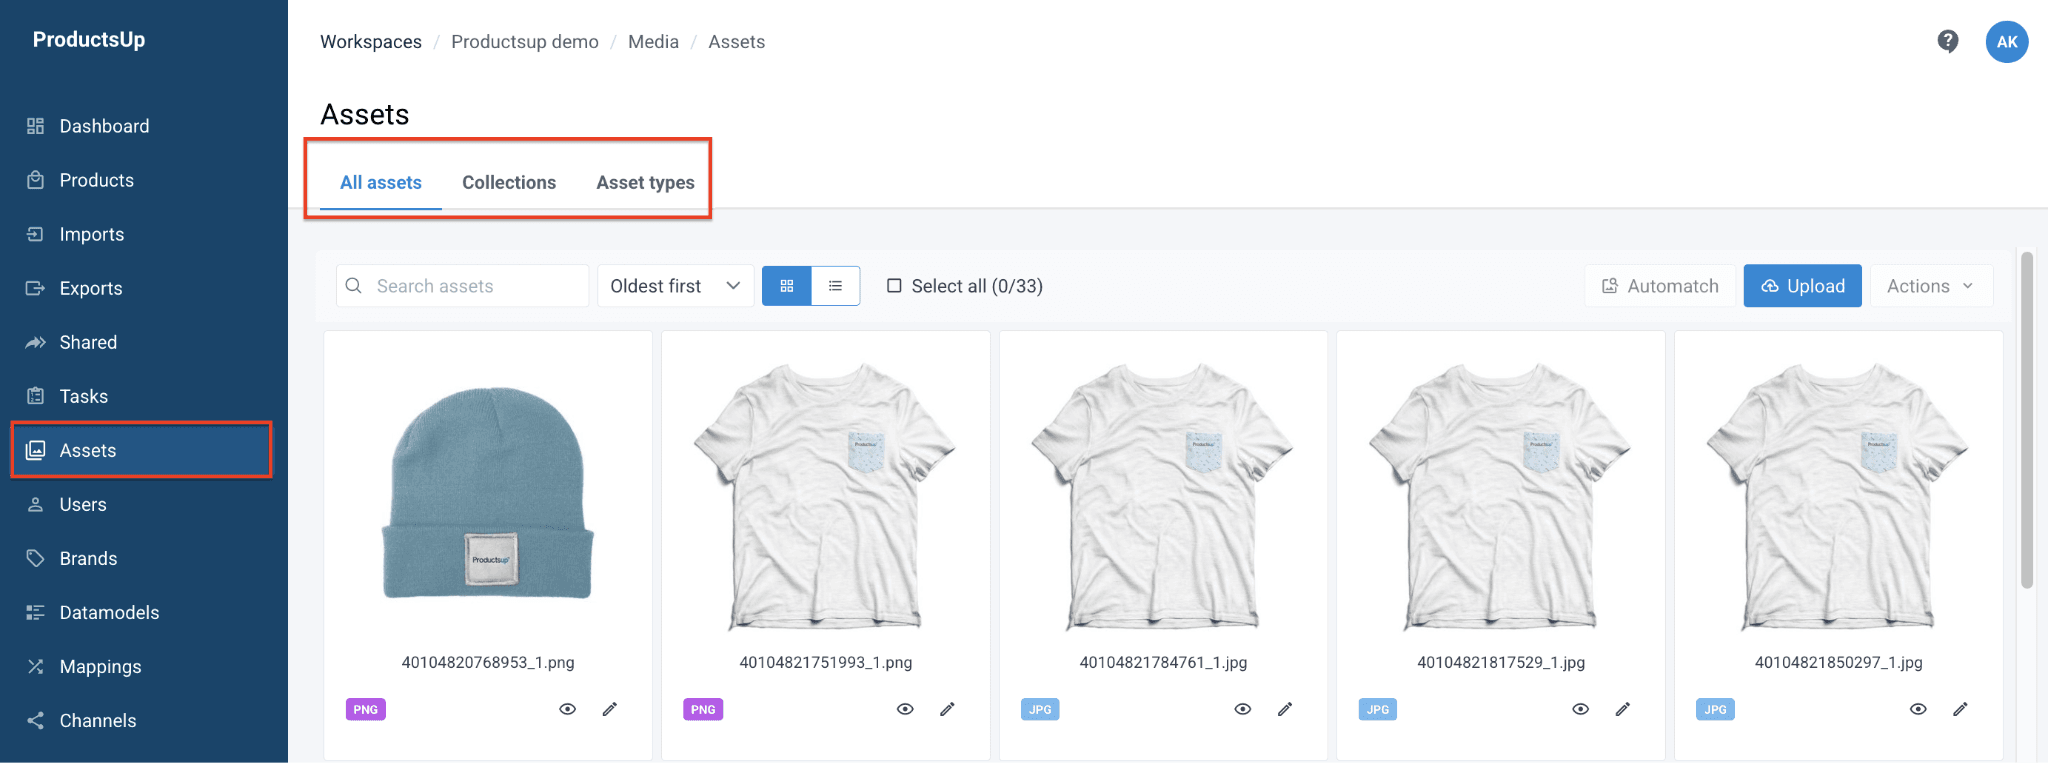
Task: Switch to list view layout
Action: [835, 286]
